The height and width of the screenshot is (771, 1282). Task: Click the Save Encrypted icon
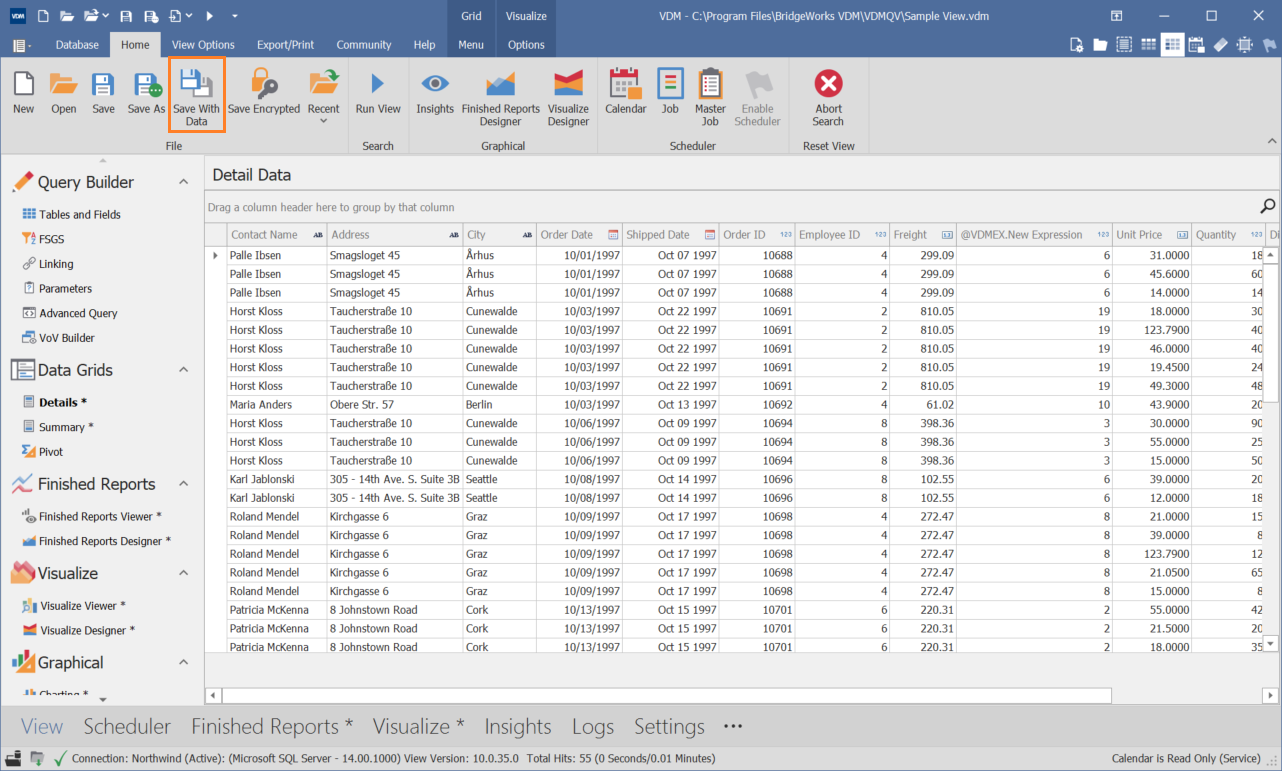tap(264, 92)
